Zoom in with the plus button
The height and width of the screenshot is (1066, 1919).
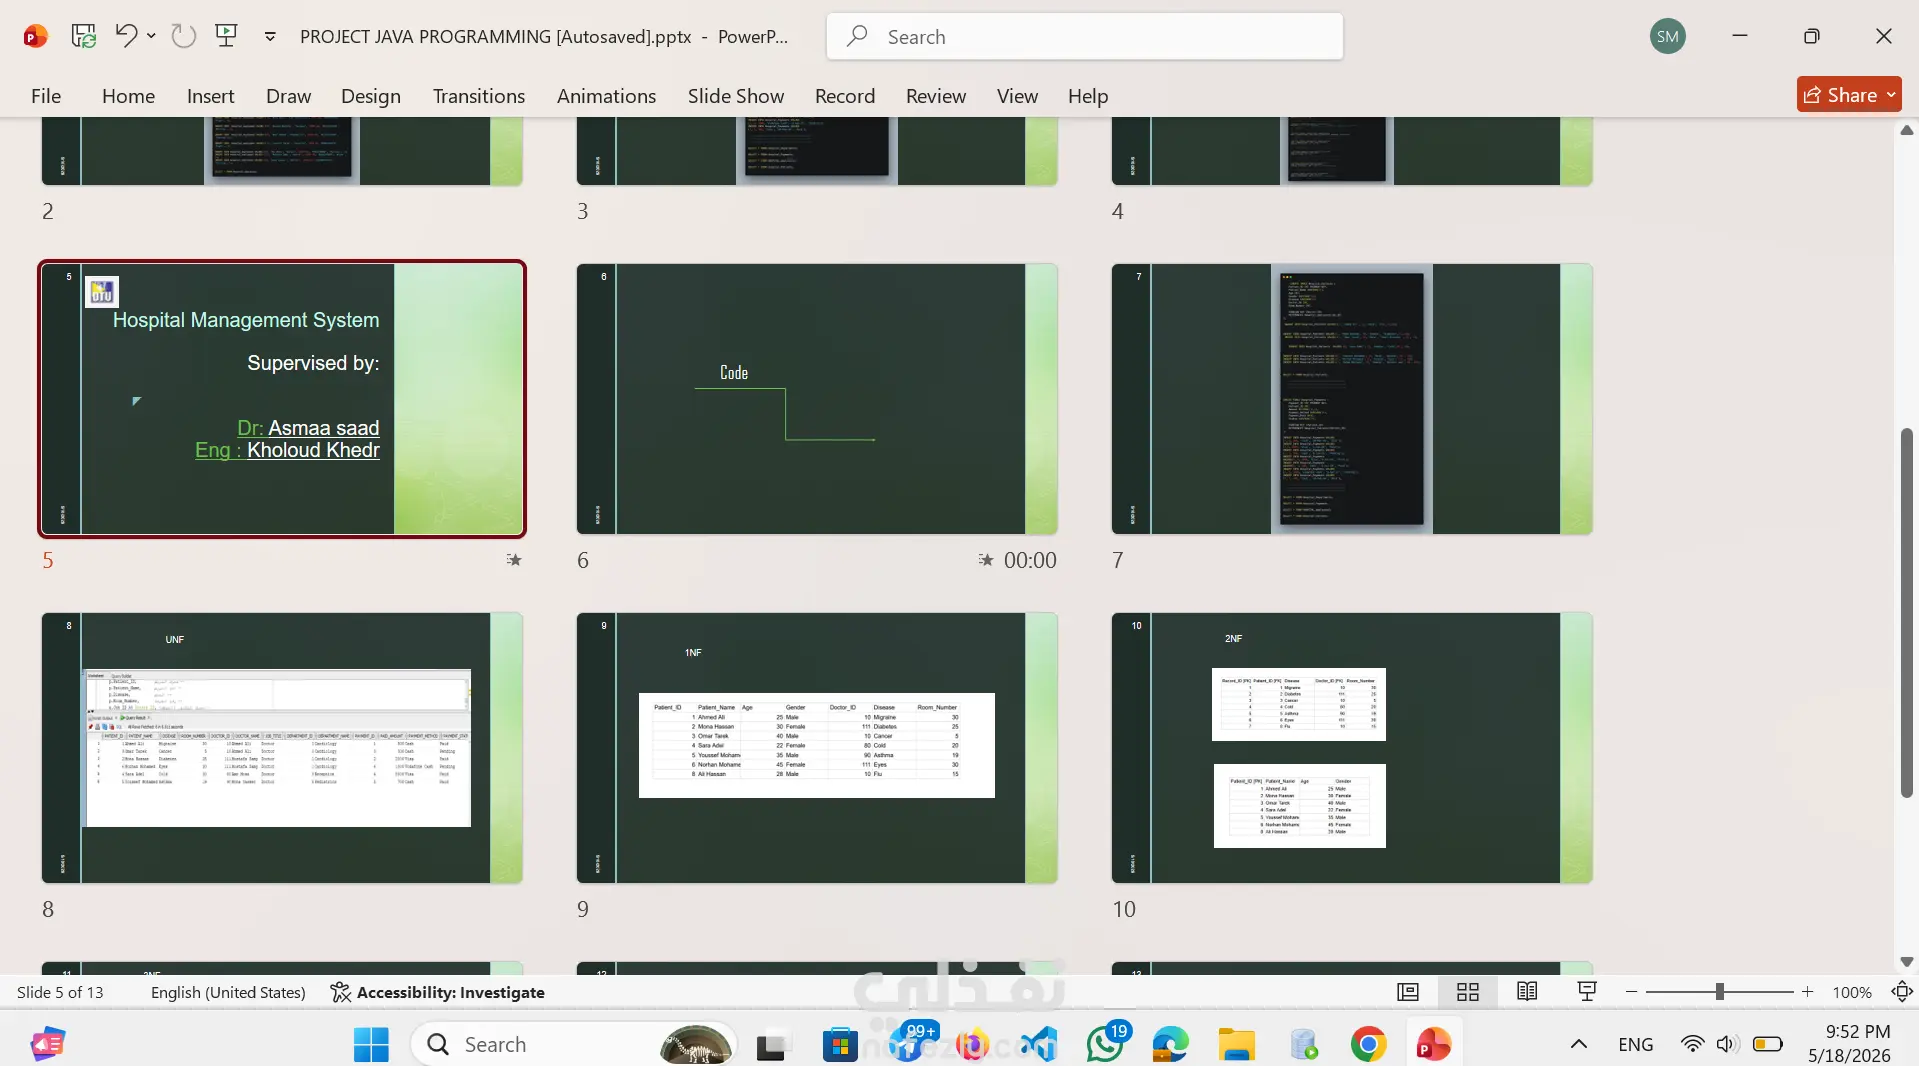[x=1808, y=992]
